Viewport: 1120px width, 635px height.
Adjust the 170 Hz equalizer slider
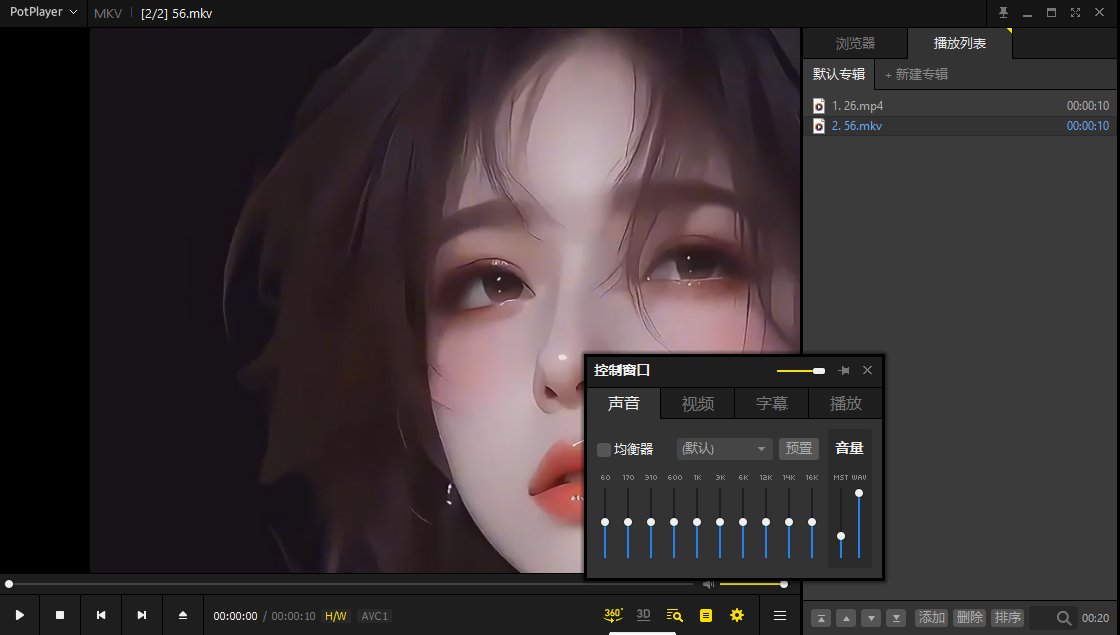click(628, 523)
